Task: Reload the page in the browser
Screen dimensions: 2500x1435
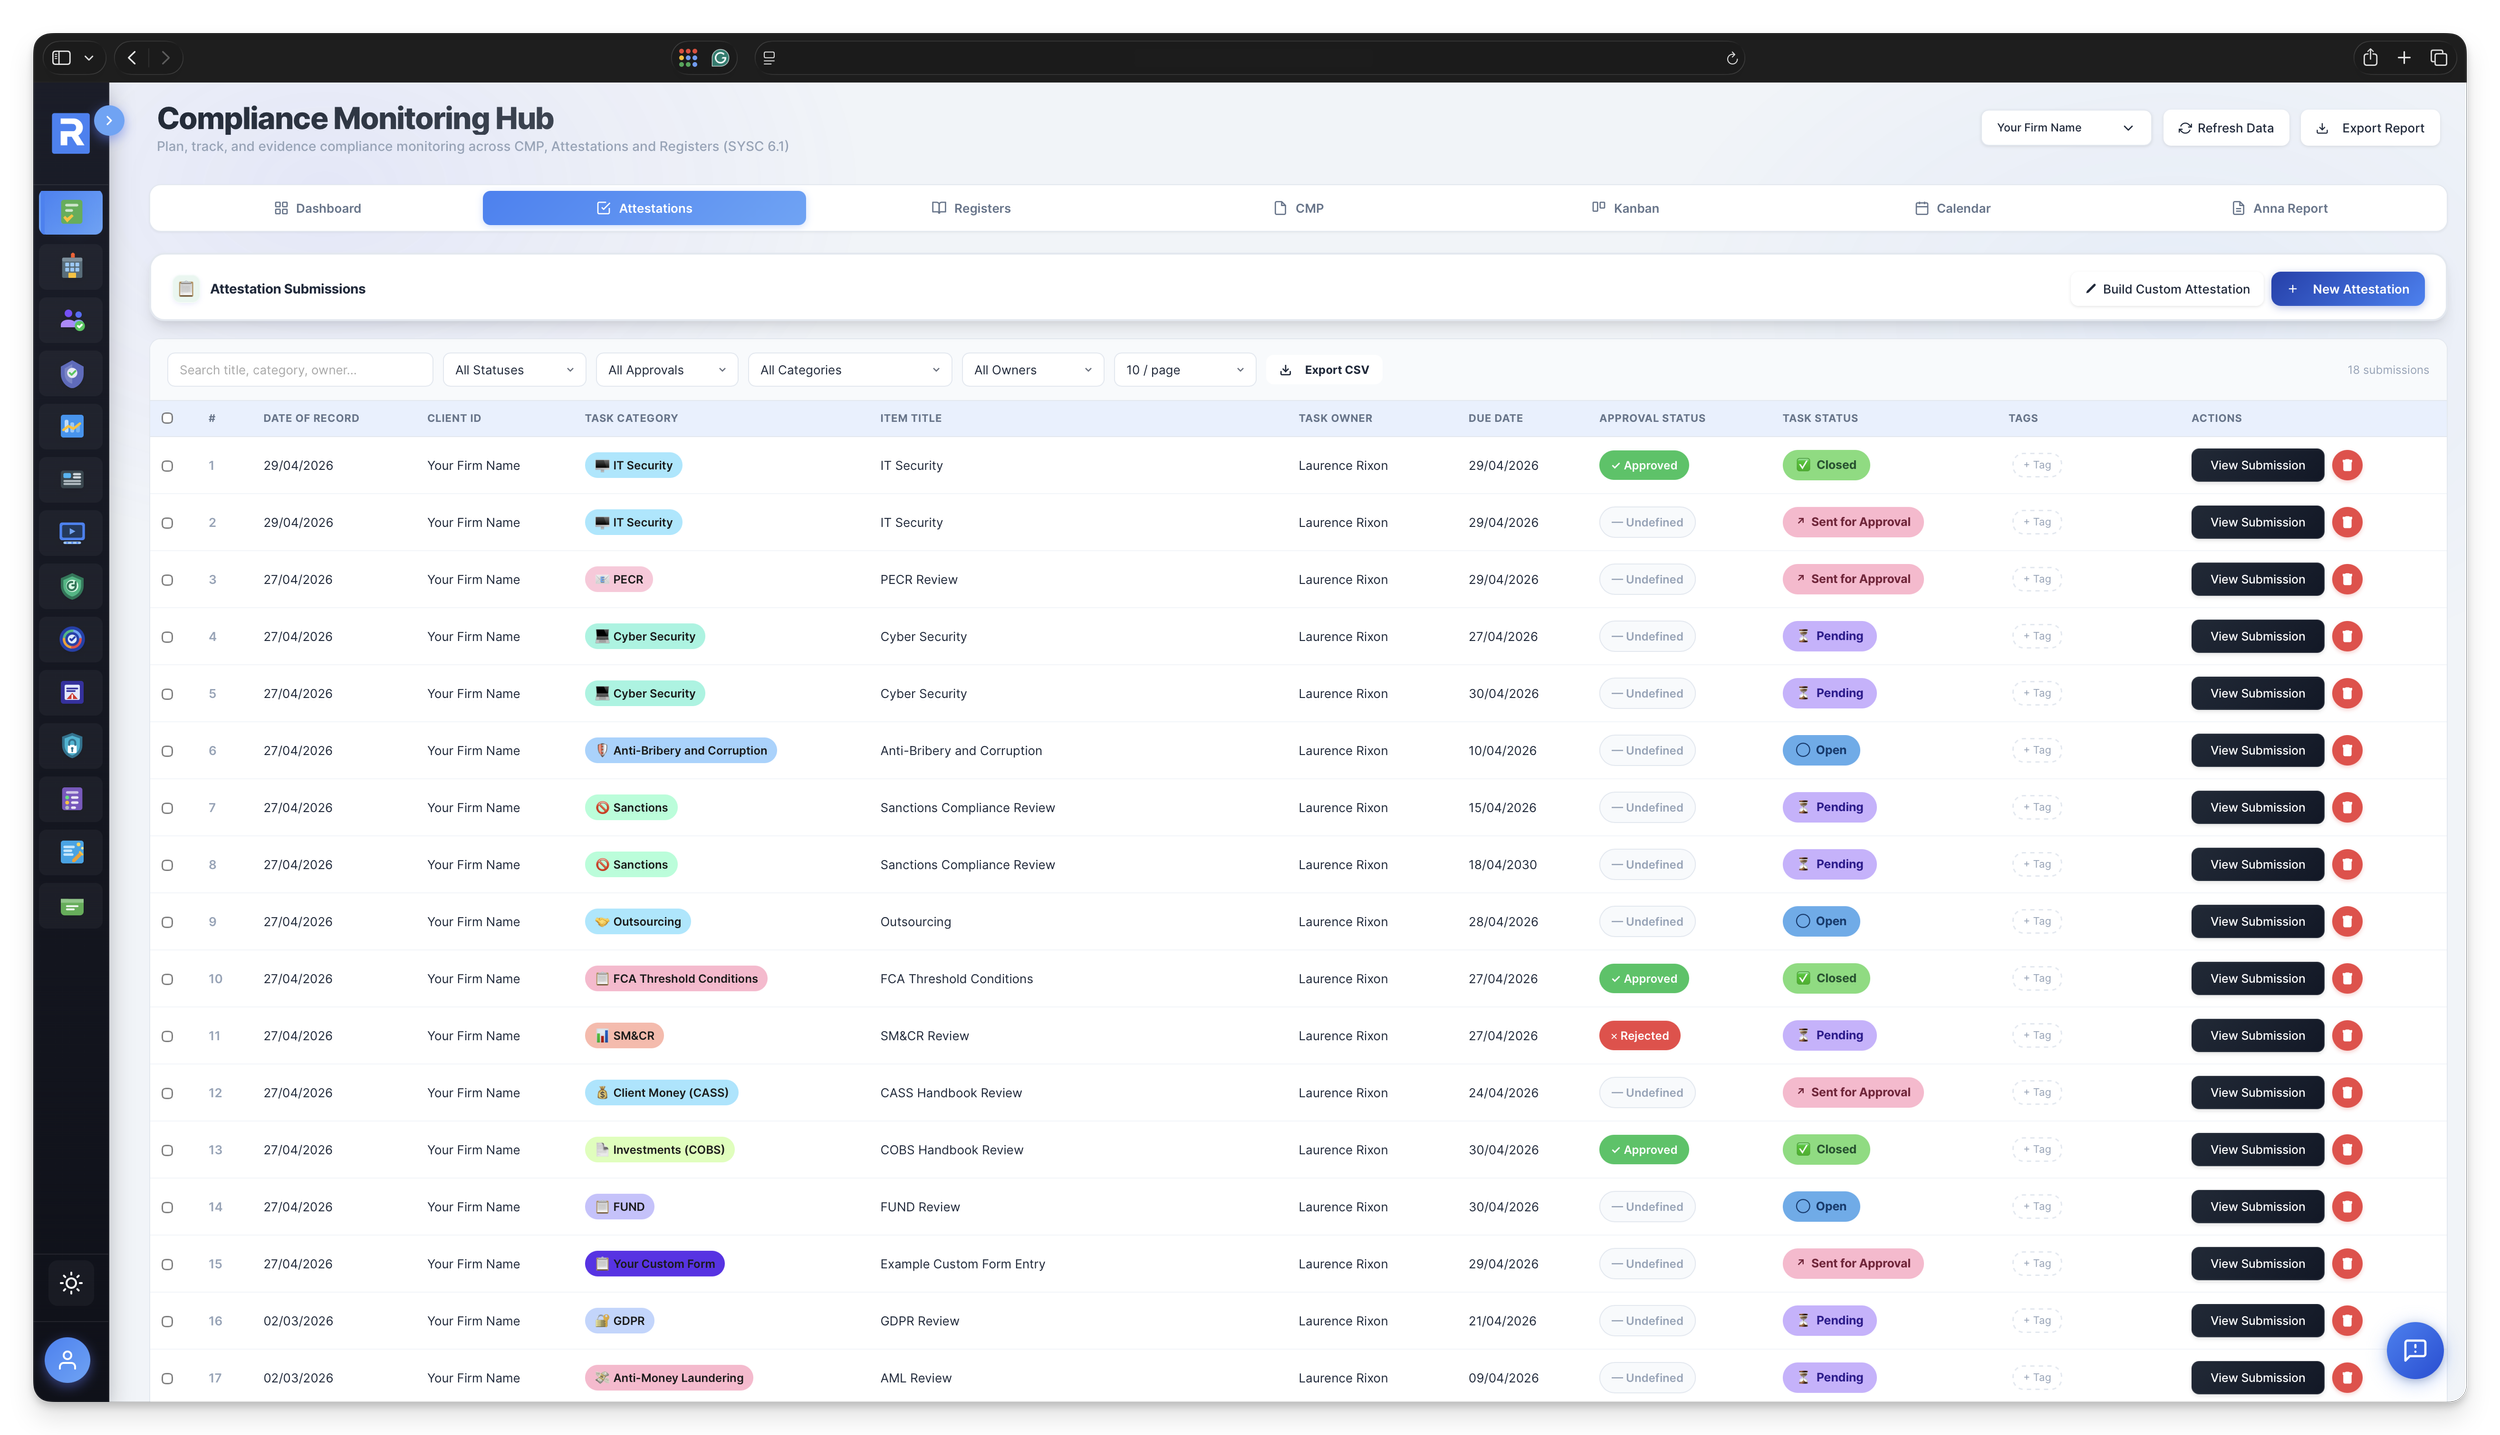Action: point(1731,58)
